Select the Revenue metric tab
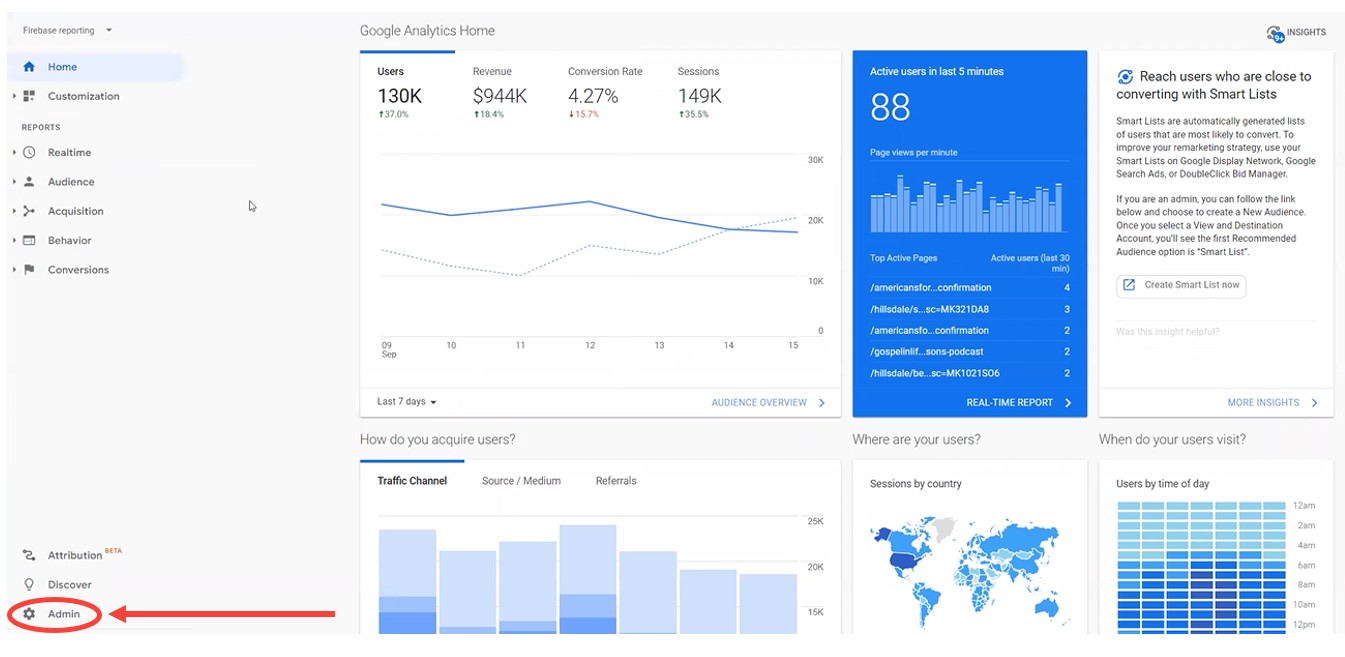Image resolution: width=1345 pixels, height=657 pixels. pos(492,72)
